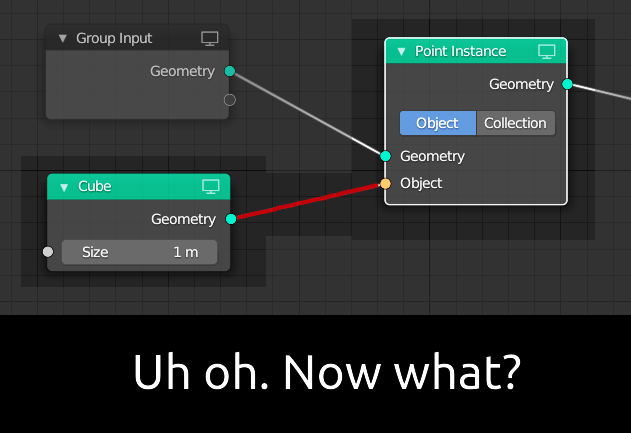Viewport: 631px width, 433px height.
Task: Click the Point Instance node monitor icon
Action: point(546,52)
